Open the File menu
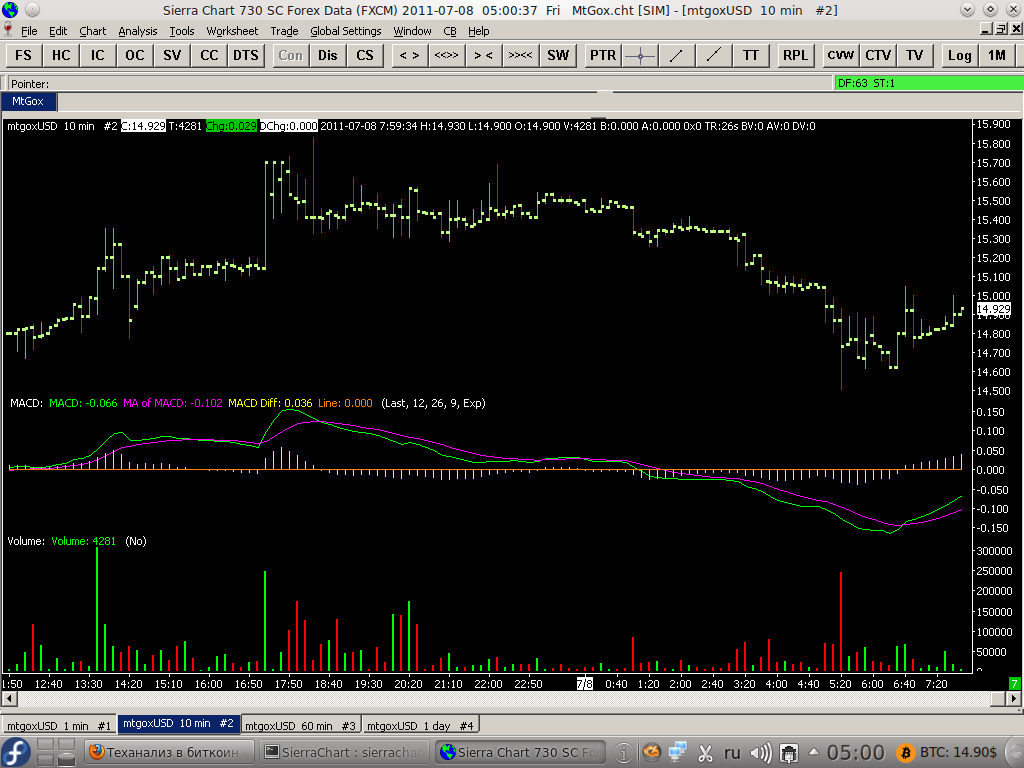 [x=29, y=31]
